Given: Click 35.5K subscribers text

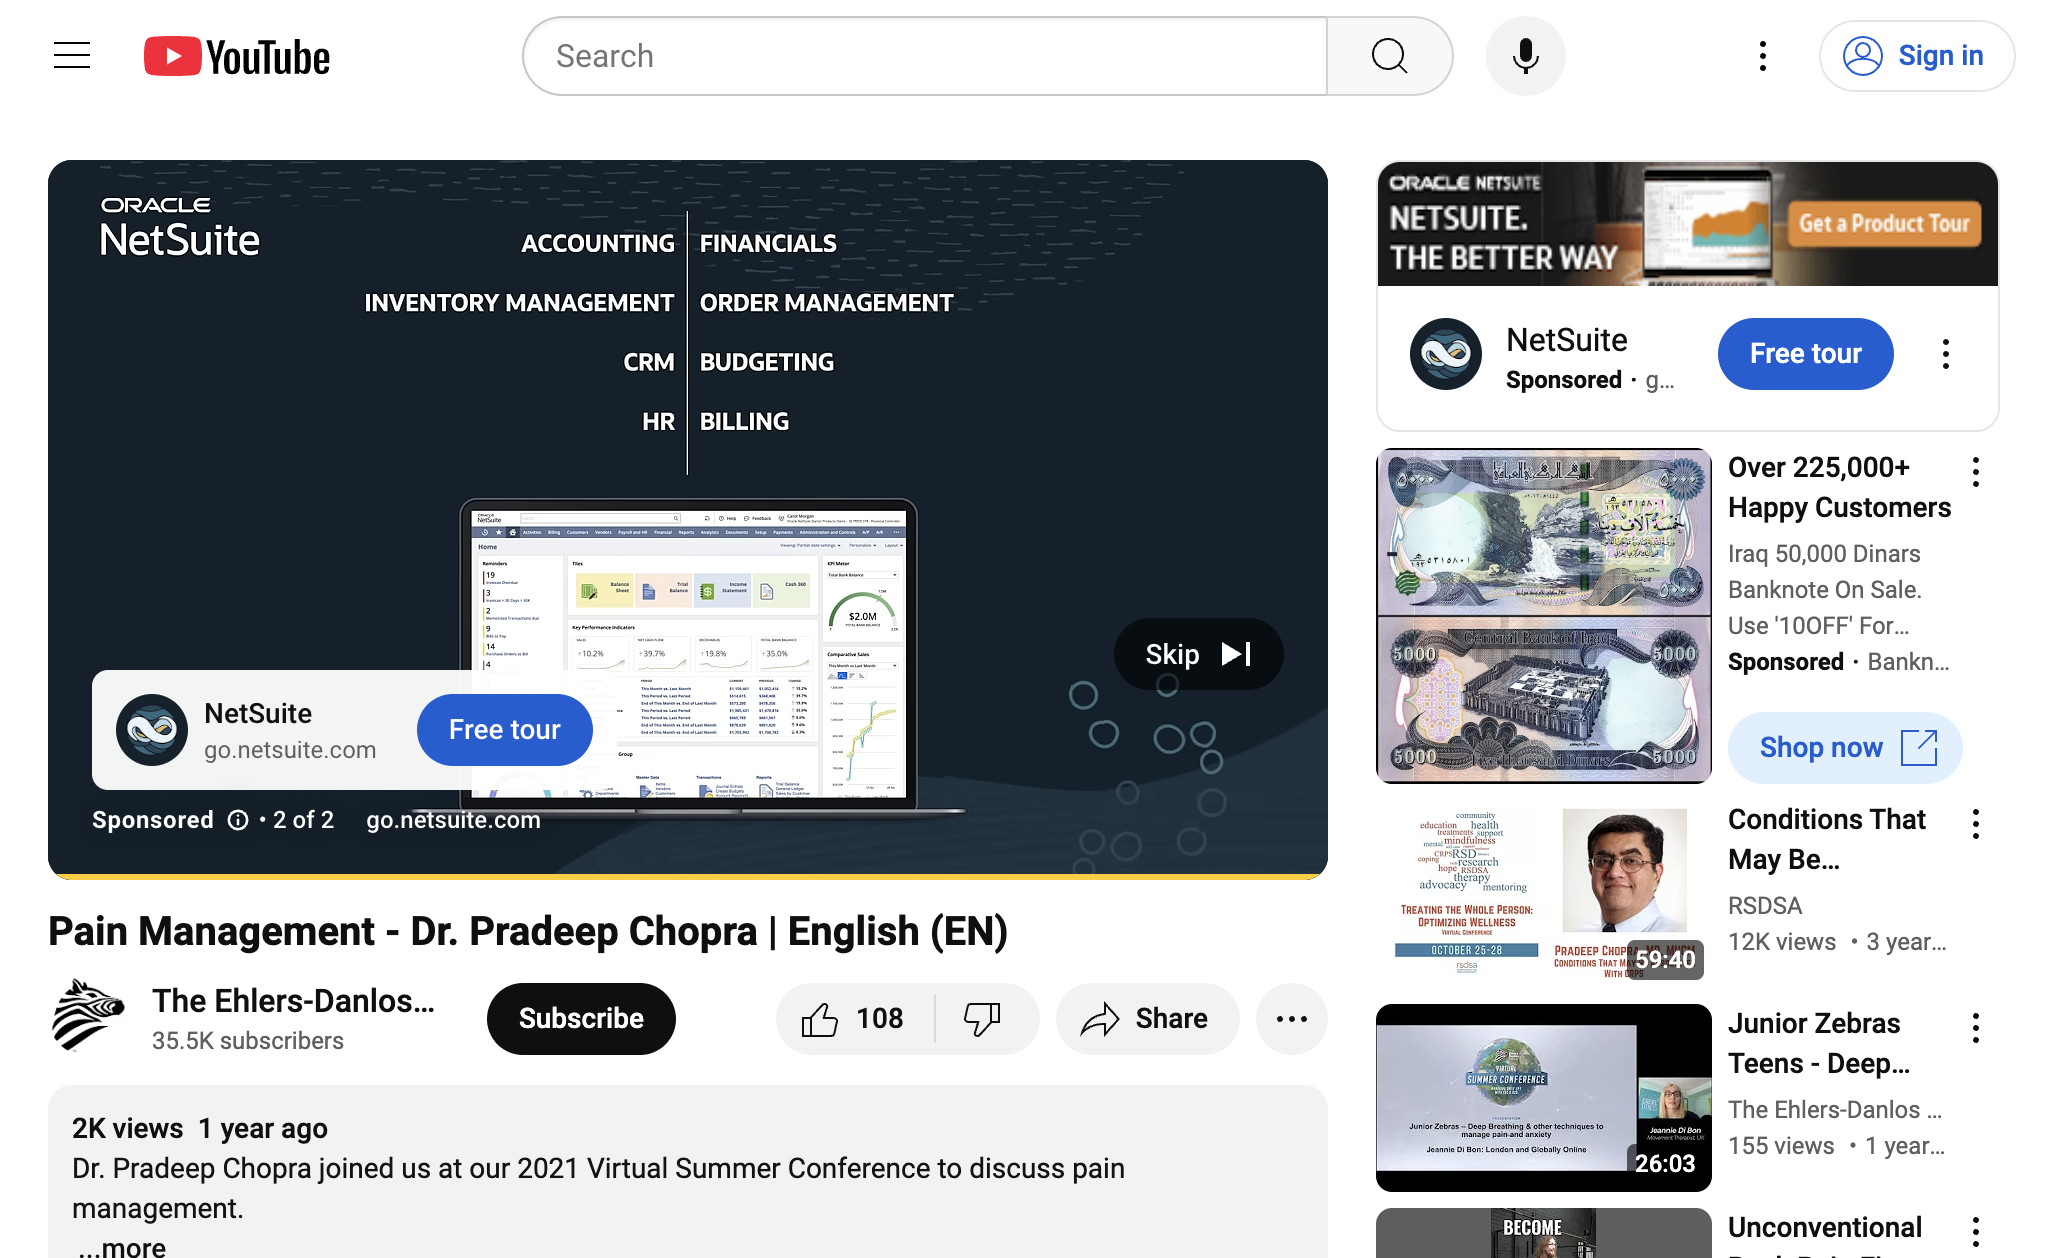Looking at the screenshot, I should [x=248, y=1041].
